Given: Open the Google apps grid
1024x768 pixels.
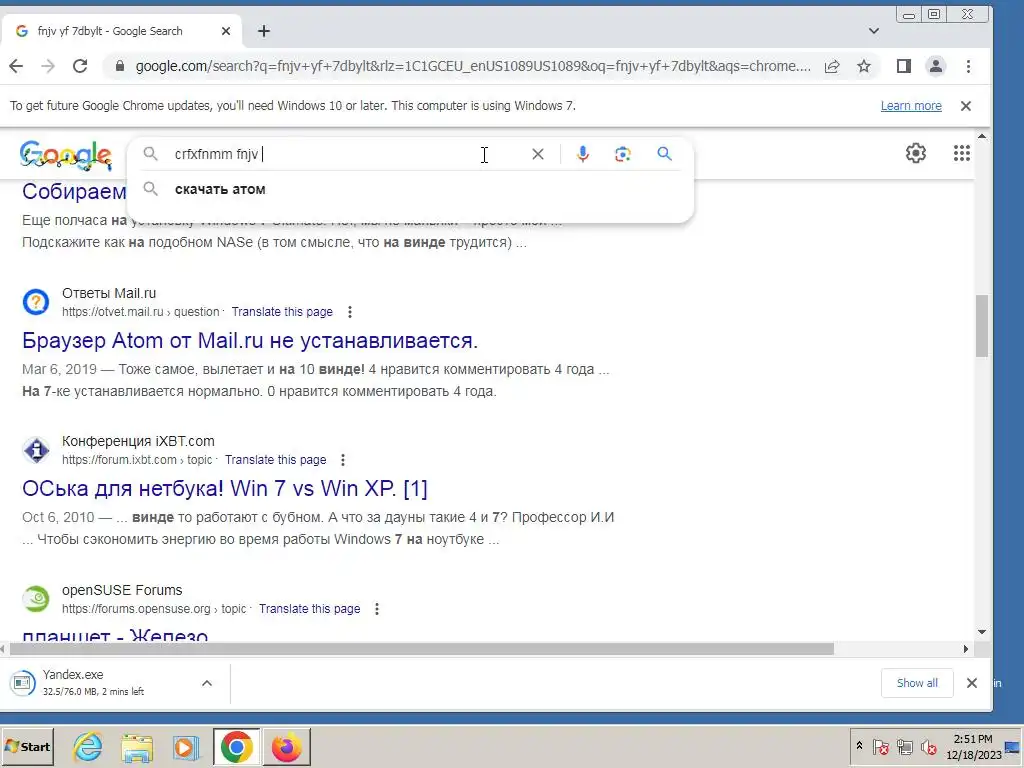Looking at the screenshot, I should [961, 153].
